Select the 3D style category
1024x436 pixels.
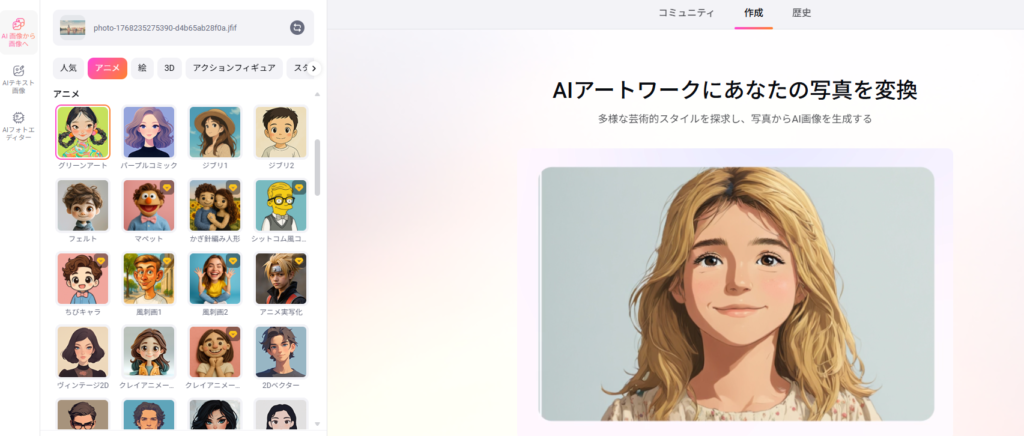point(169,68)
